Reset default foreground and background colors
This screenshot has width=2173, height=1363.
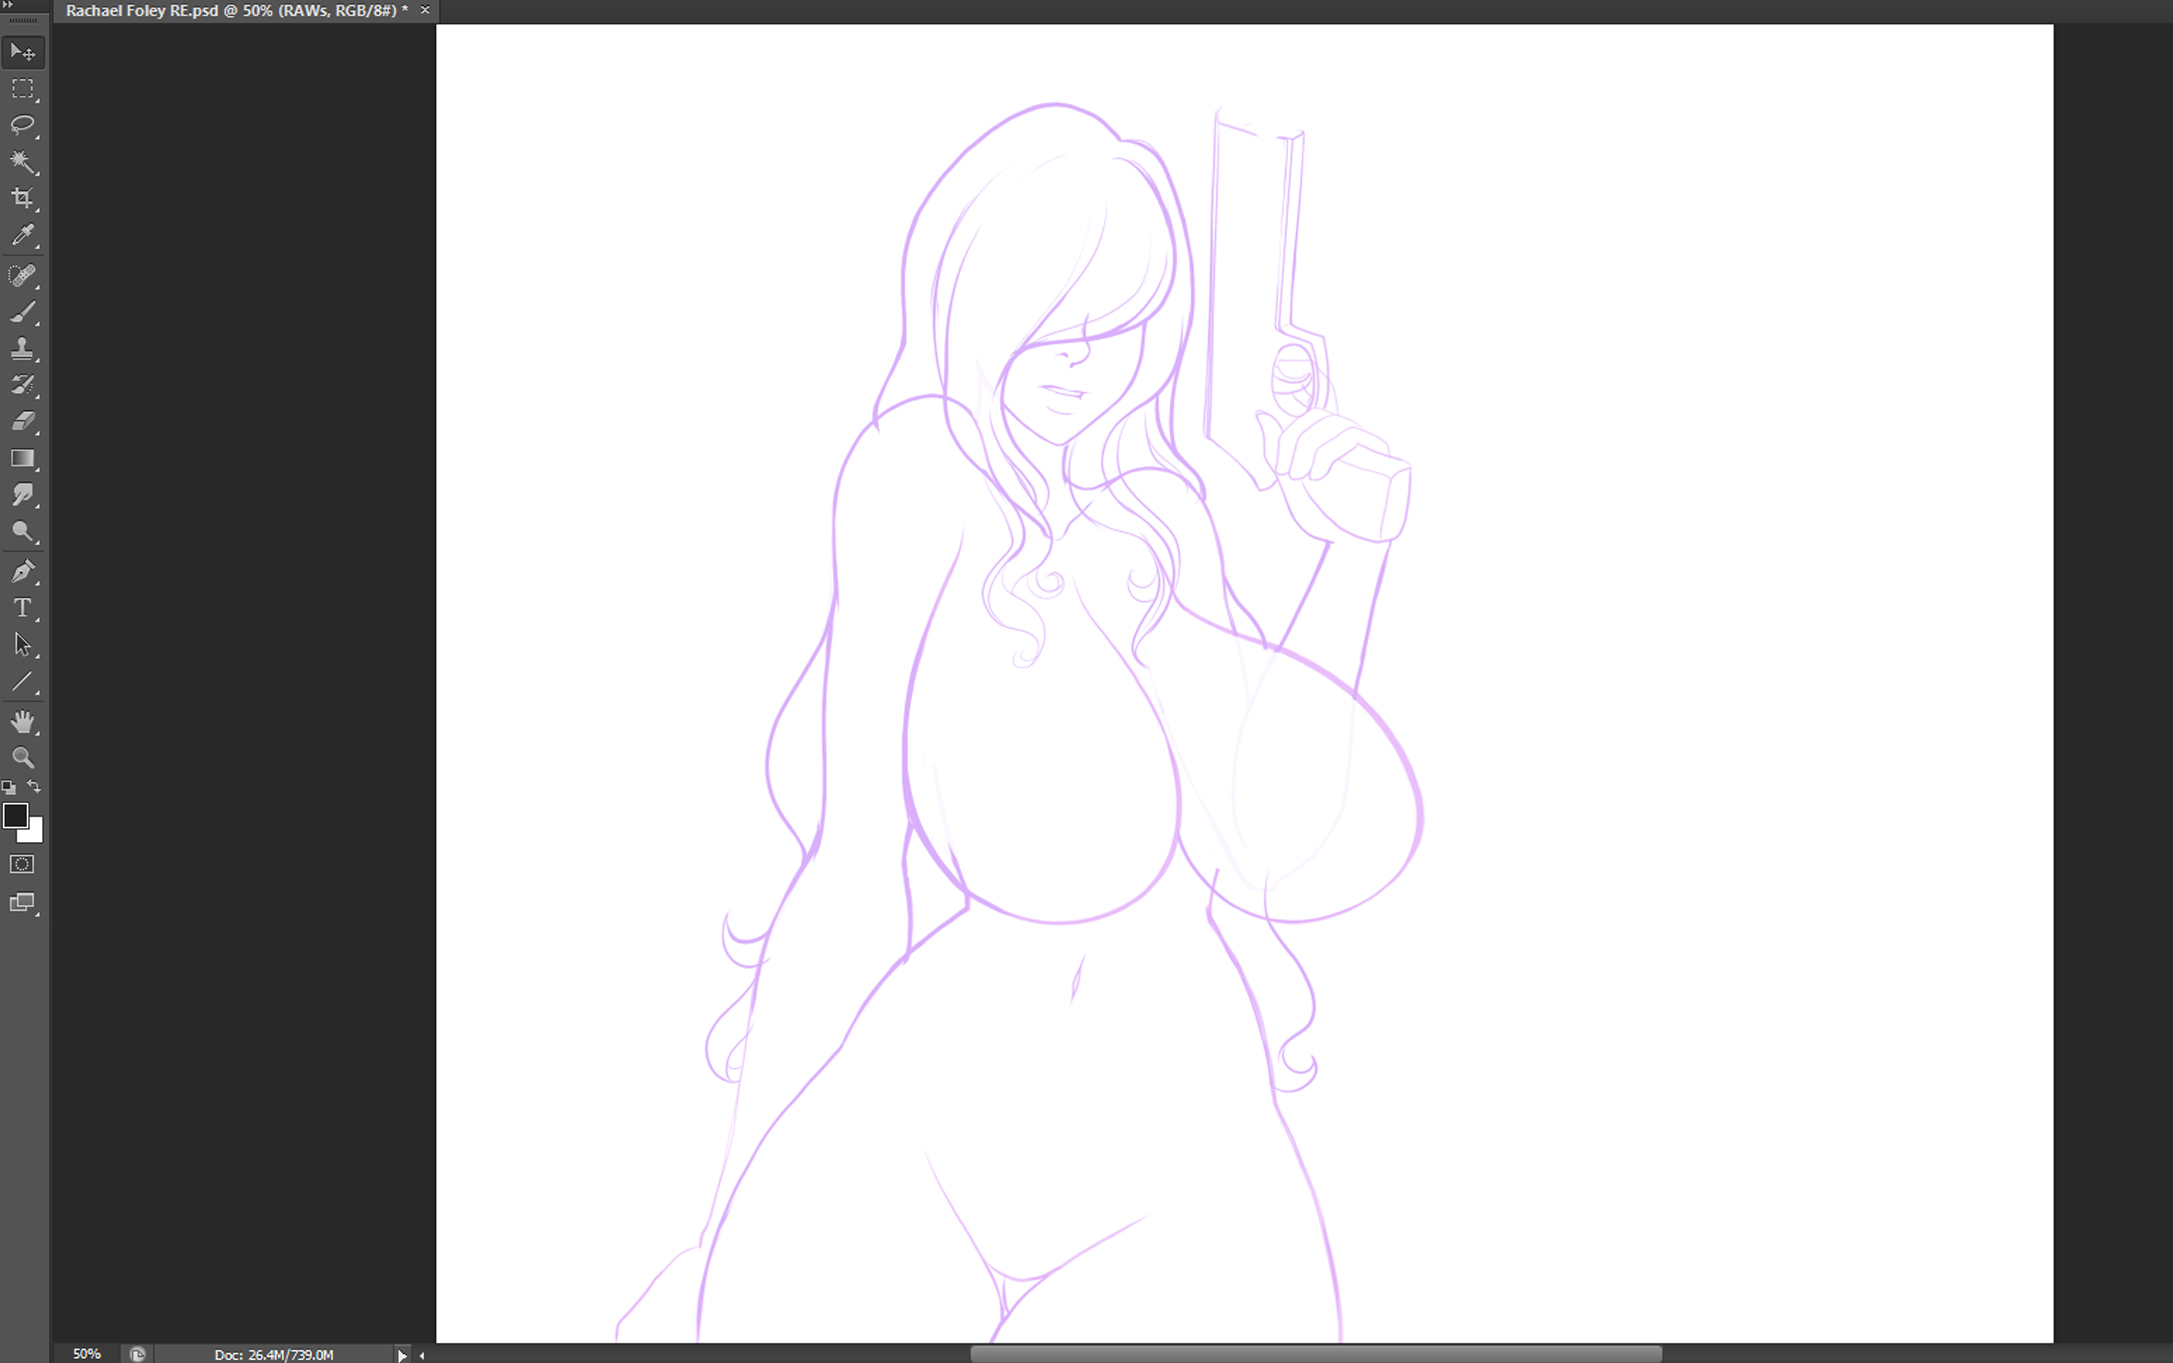(x=9, y=788)
